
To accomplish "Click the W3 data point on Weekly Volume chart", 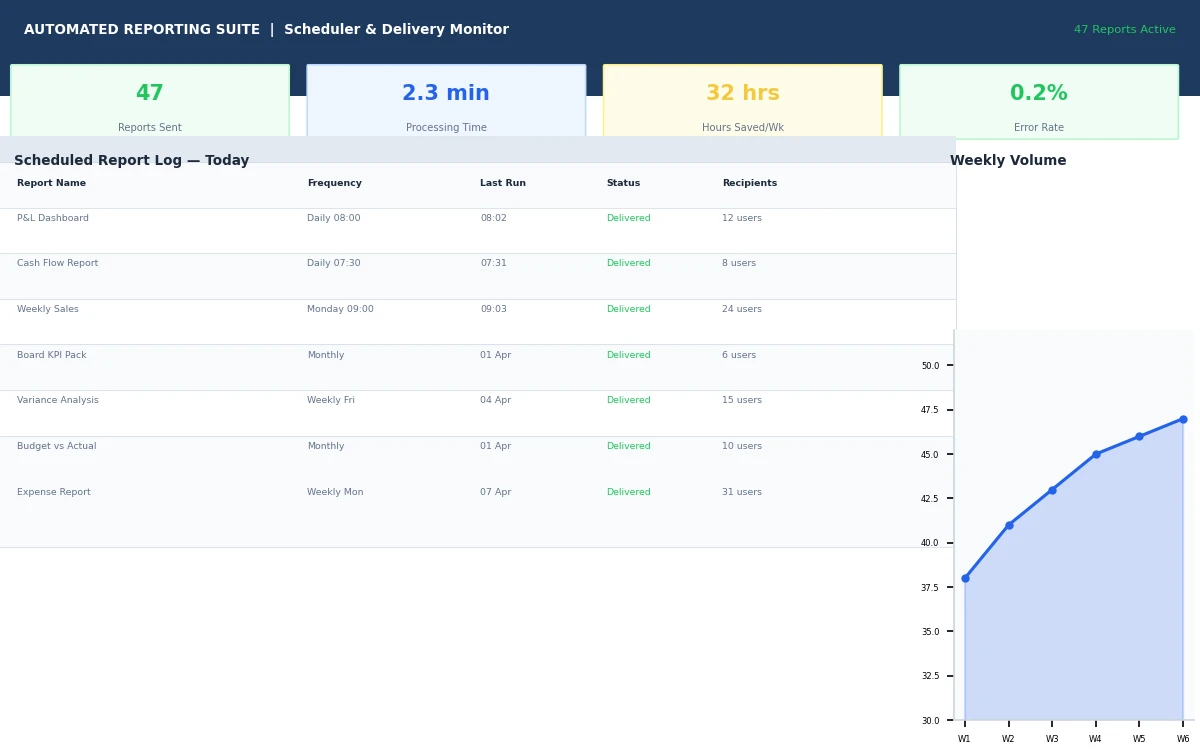I will (x=1052, y=490).
